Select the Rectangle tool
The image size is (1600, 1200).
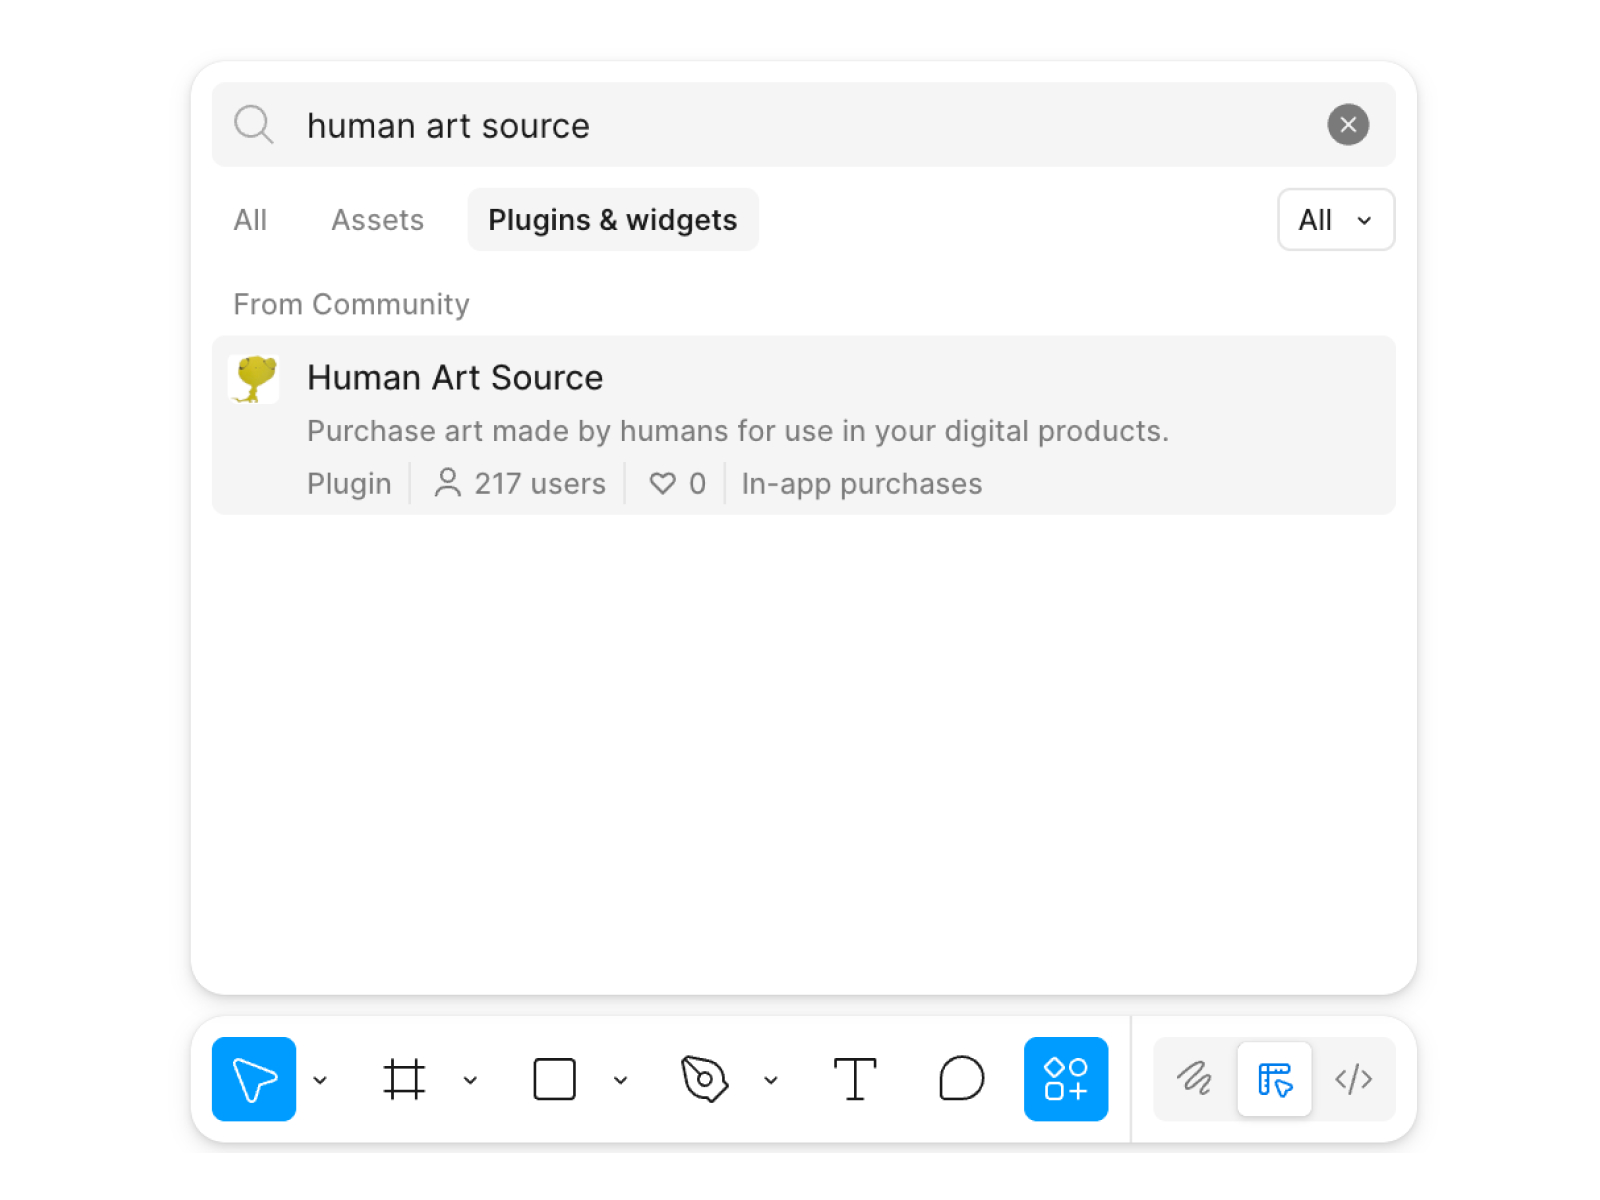pos(554,1079)
